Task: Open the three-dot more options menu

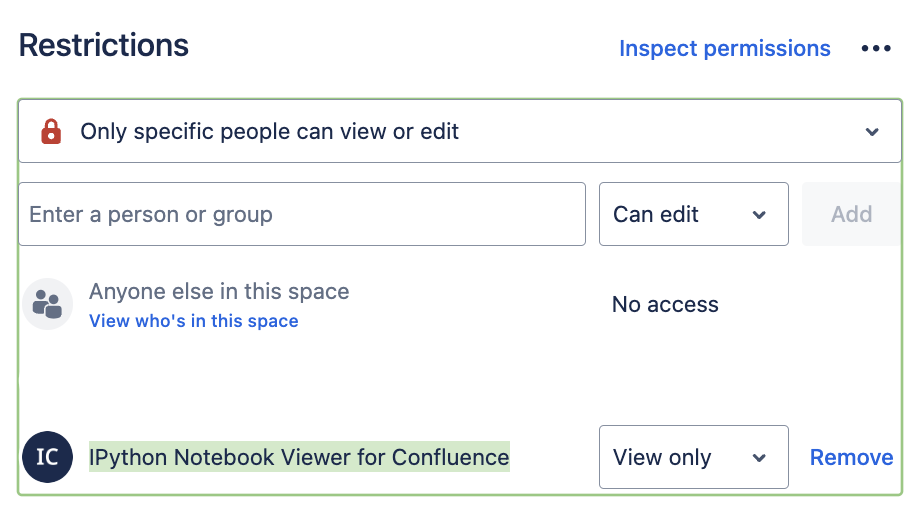Action: [x=875, y=49]
